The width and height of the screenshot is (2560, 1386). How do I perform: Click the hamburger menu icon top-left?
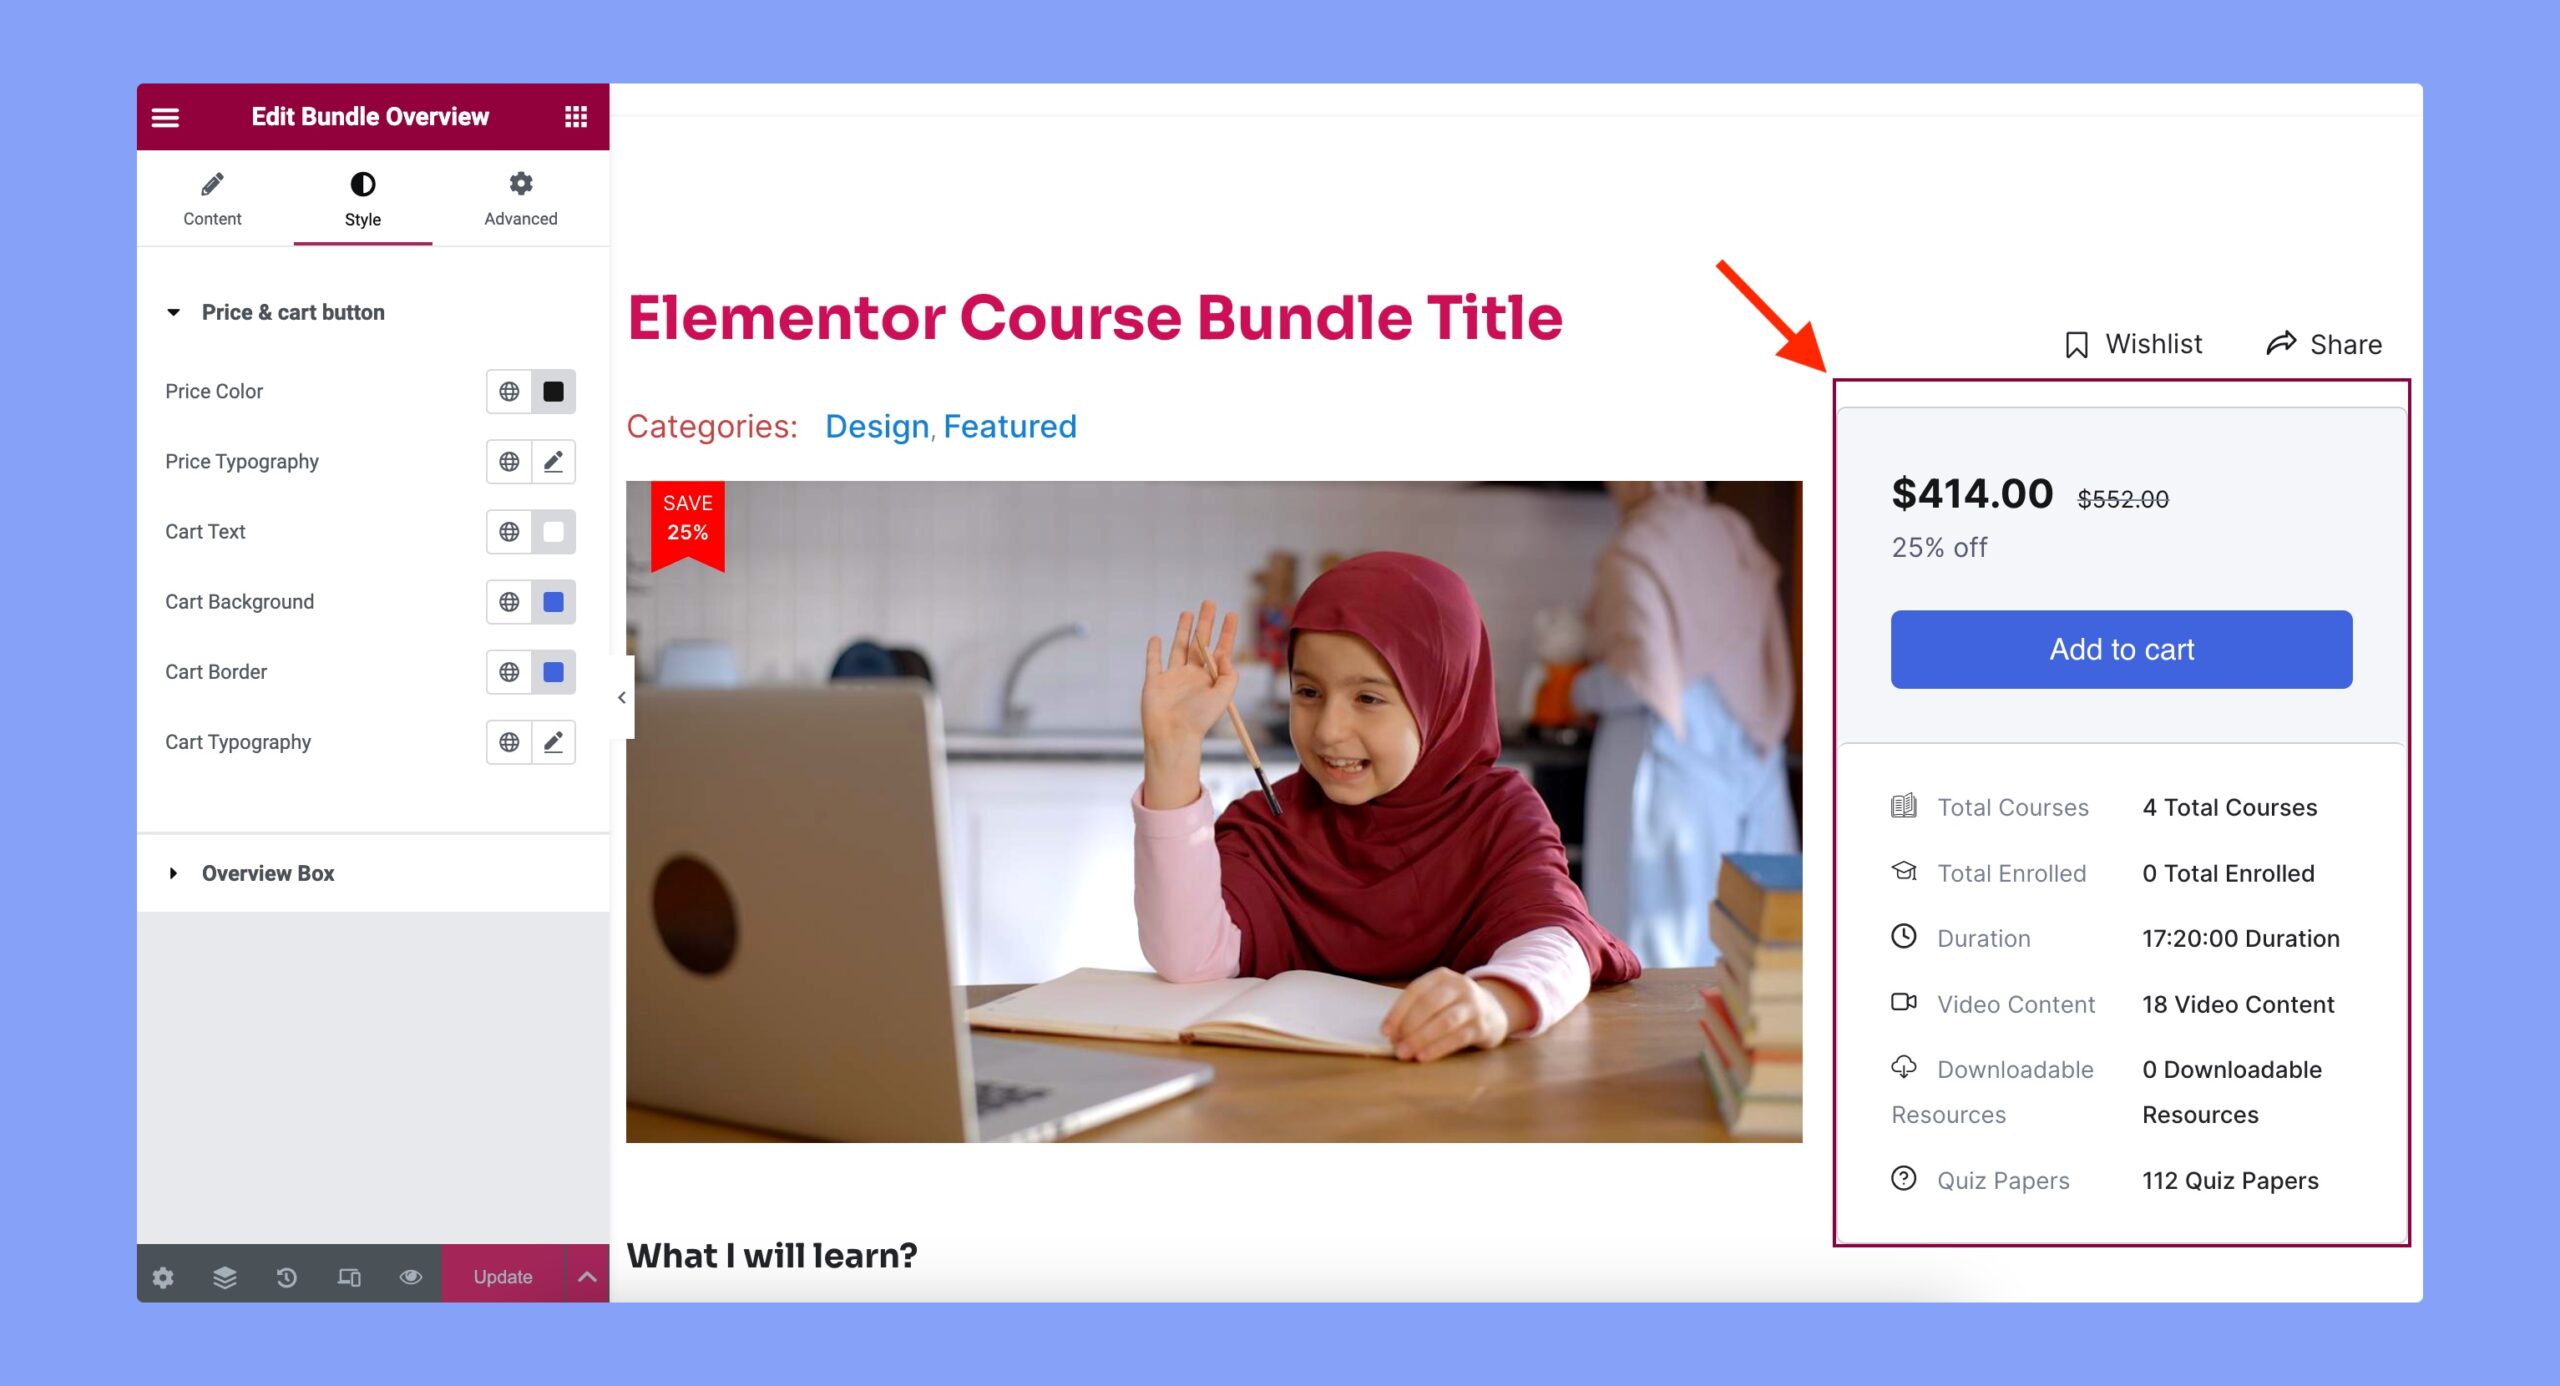click(x=167, y=116)
